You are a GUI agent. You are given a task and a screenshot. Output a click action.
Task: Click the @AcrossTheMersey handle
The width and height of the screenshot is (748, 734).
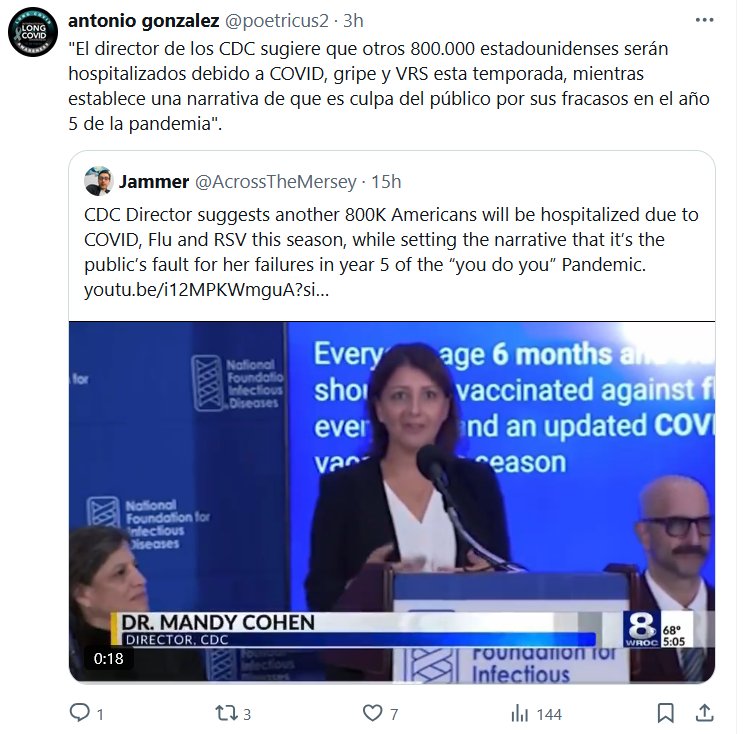[276, 182]
